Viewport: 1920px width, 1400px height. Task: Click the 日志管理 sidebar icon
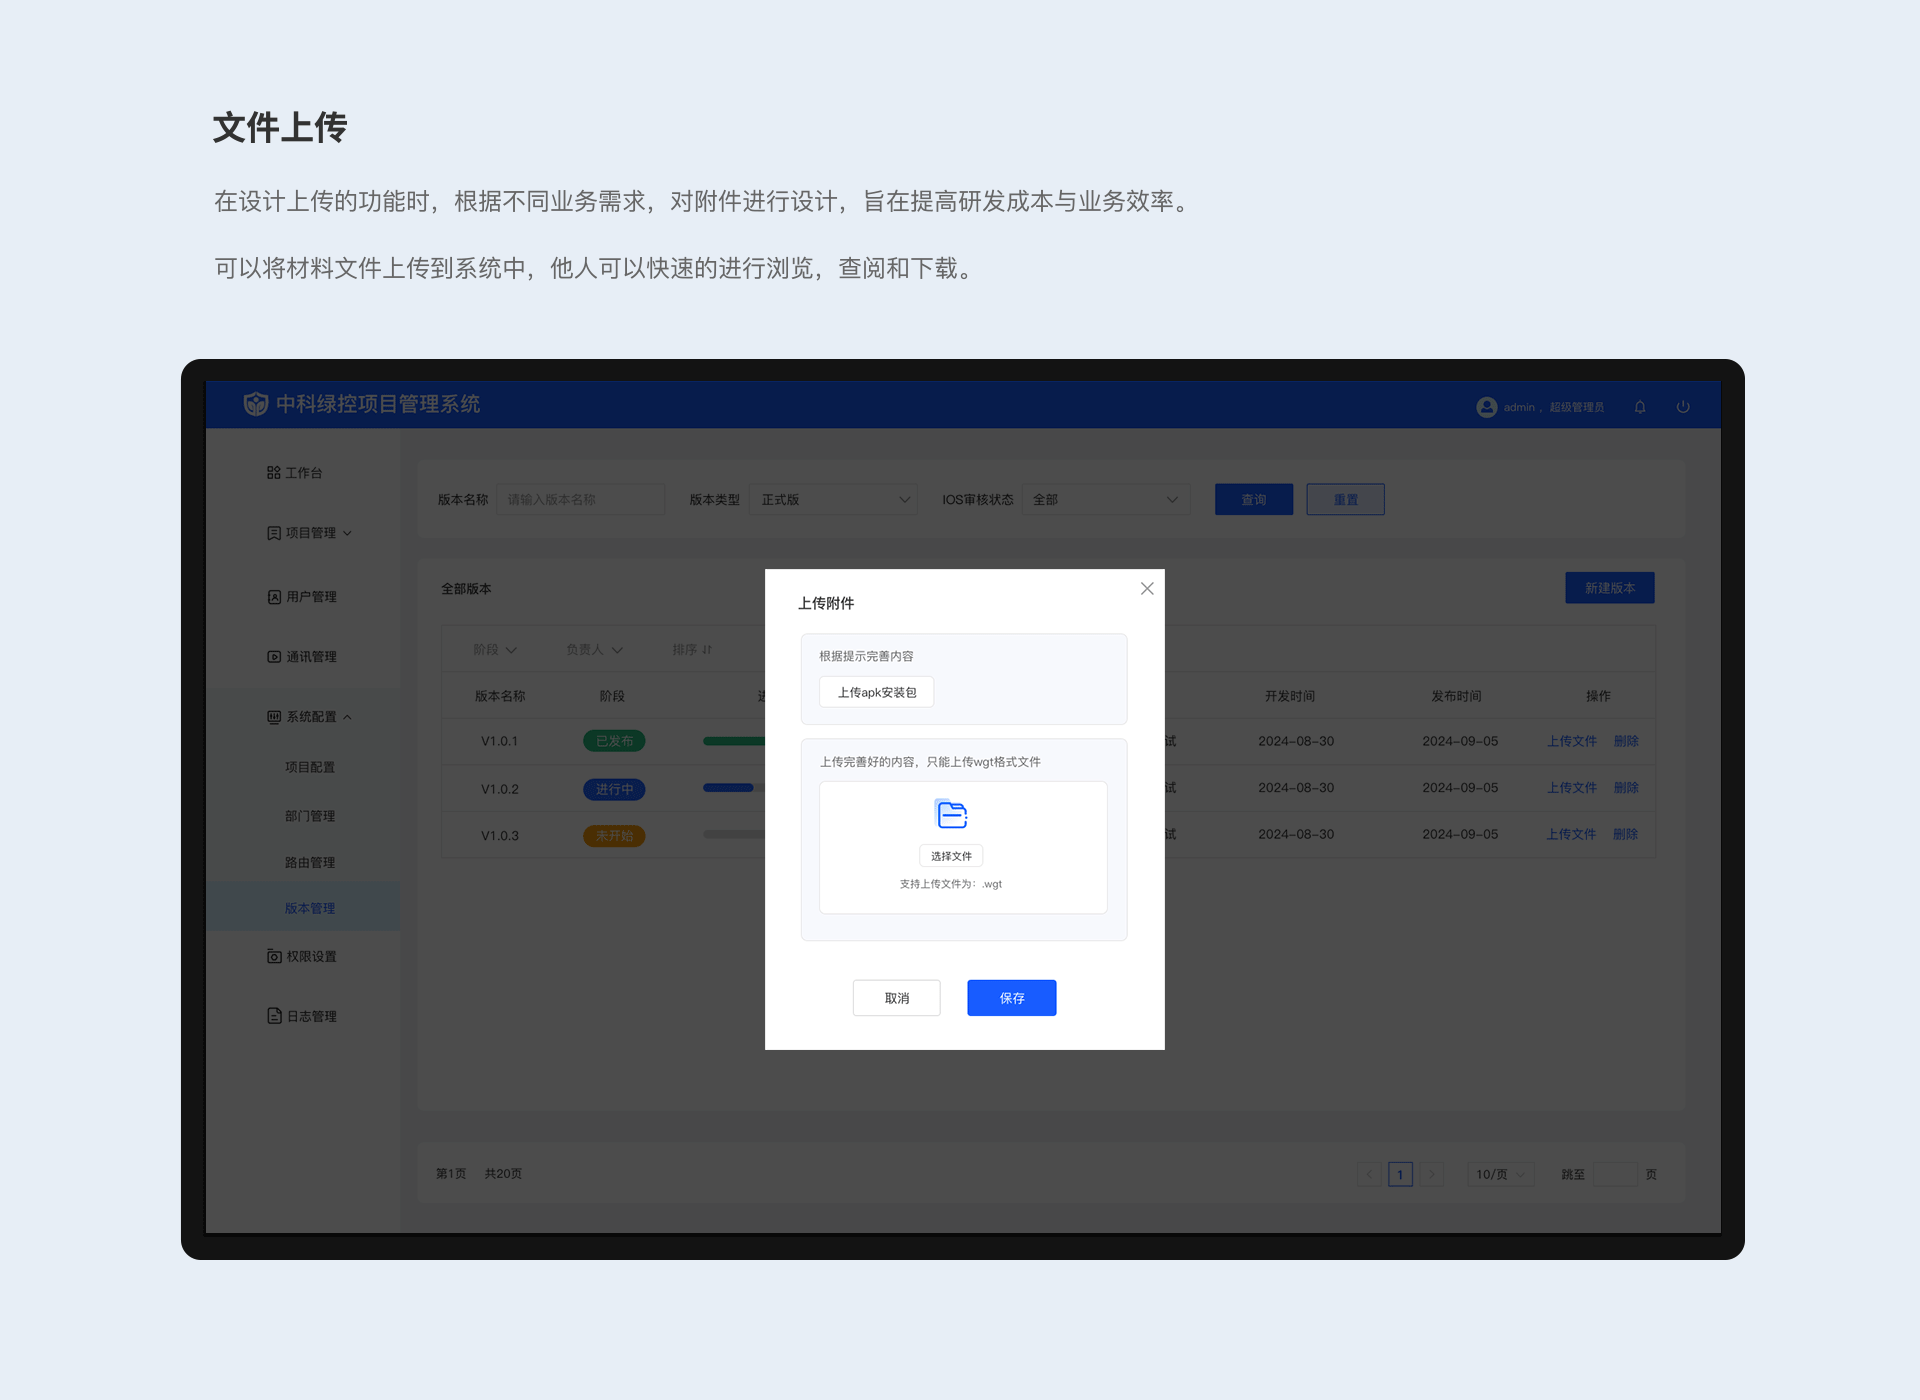pyautogui.click(x=273, y=1016)
